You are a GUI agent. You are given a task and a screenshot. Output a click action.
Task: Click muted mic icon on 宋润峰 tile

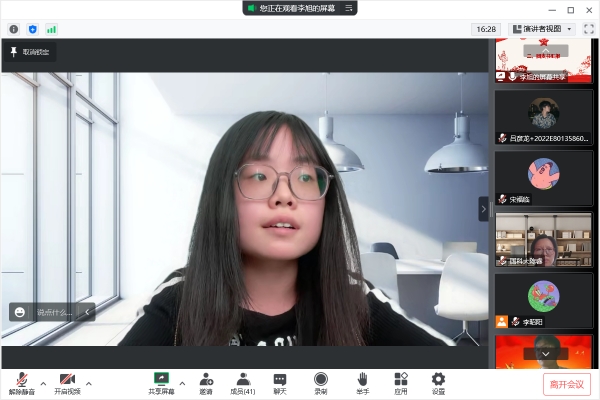pos(503,199)
